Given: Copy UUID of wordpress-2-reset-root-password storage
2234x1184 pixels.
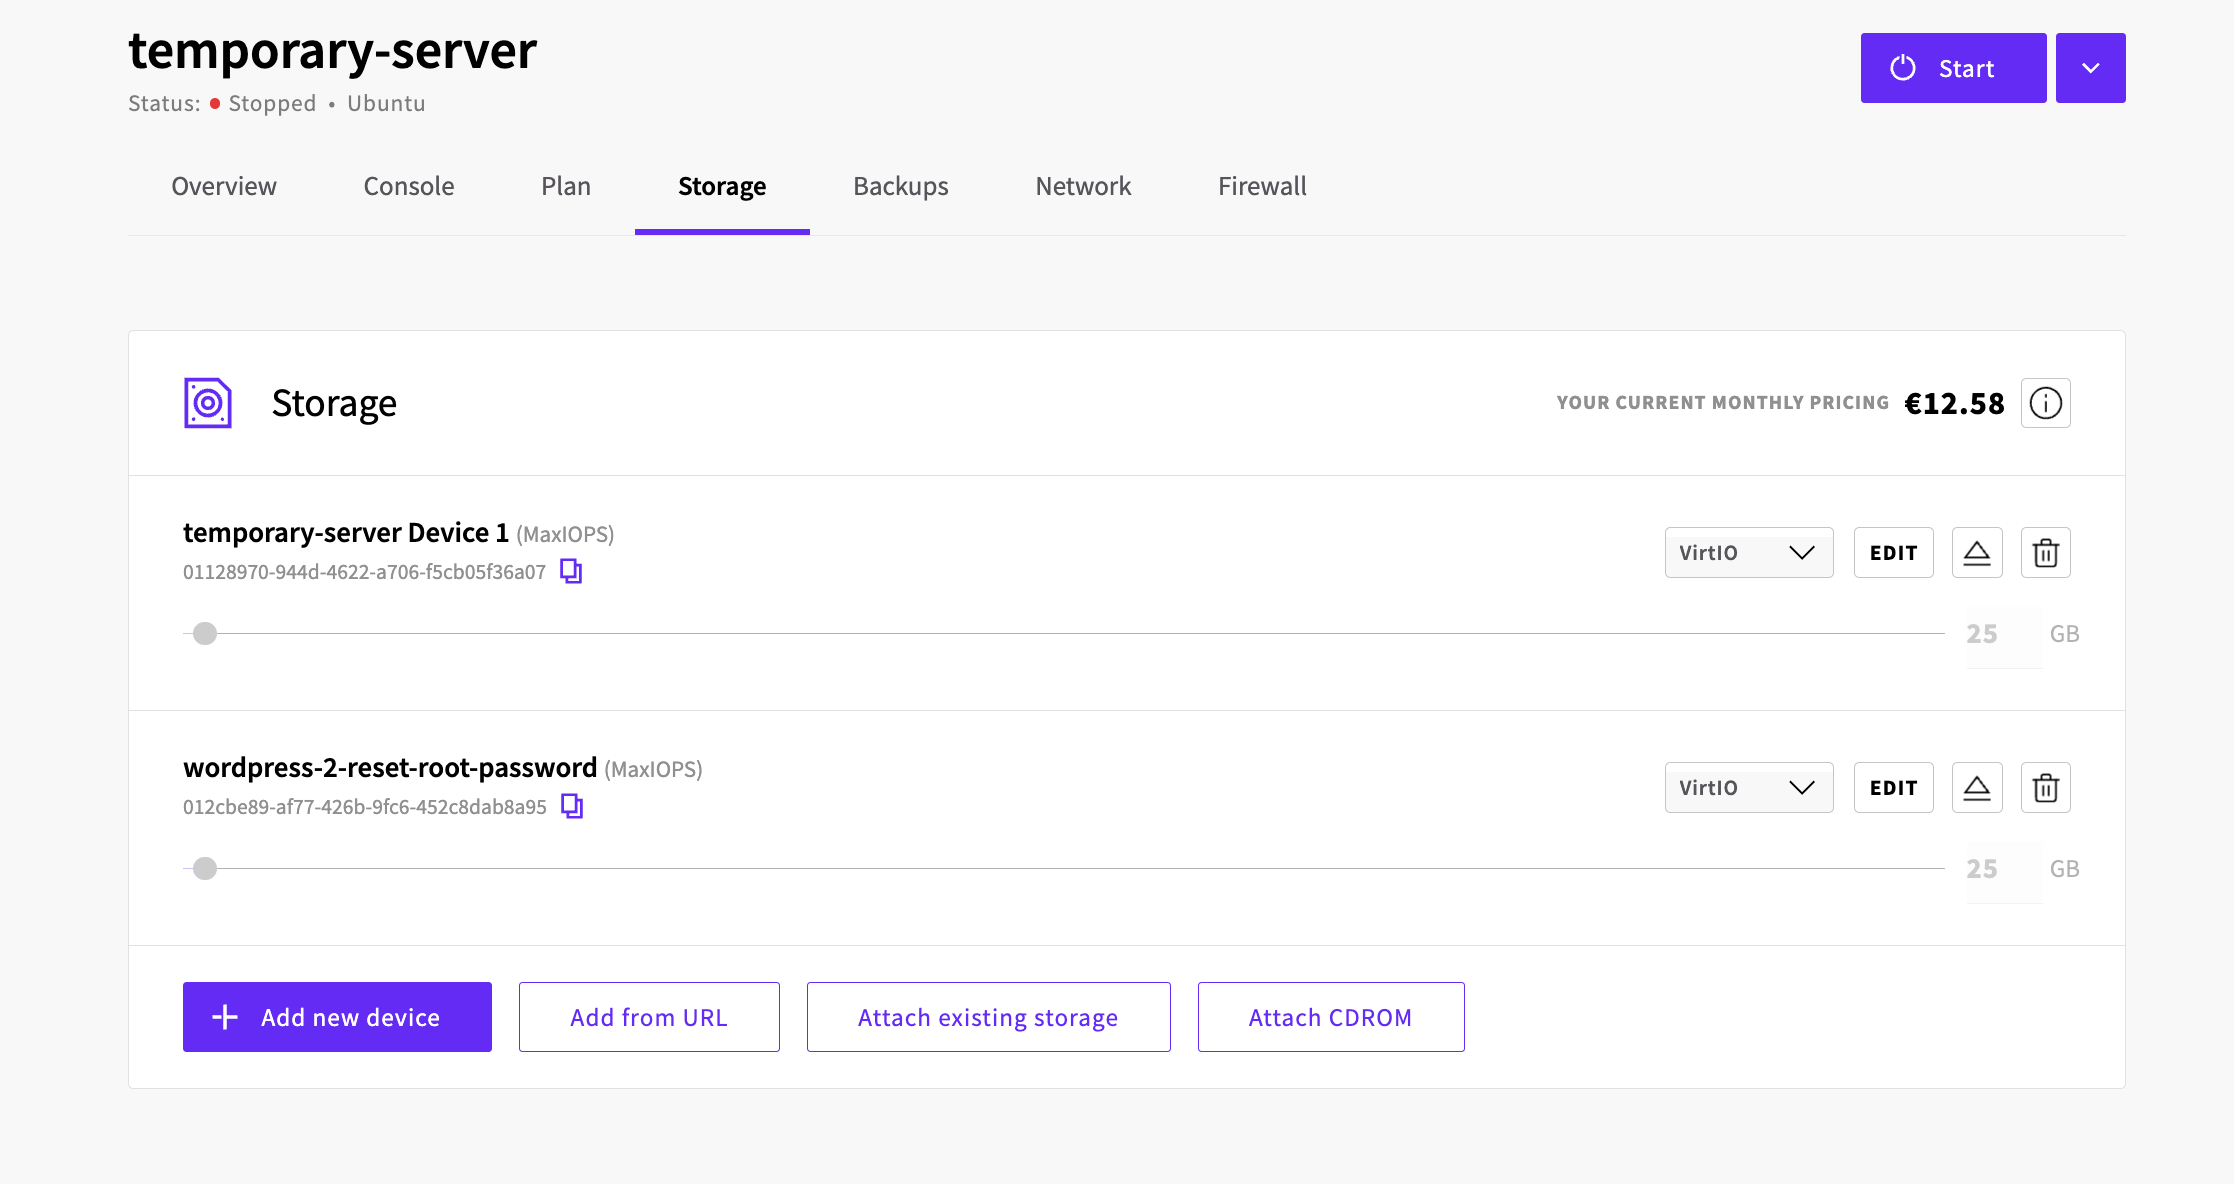Looking at the screenshot, I should tap(572, 806).
